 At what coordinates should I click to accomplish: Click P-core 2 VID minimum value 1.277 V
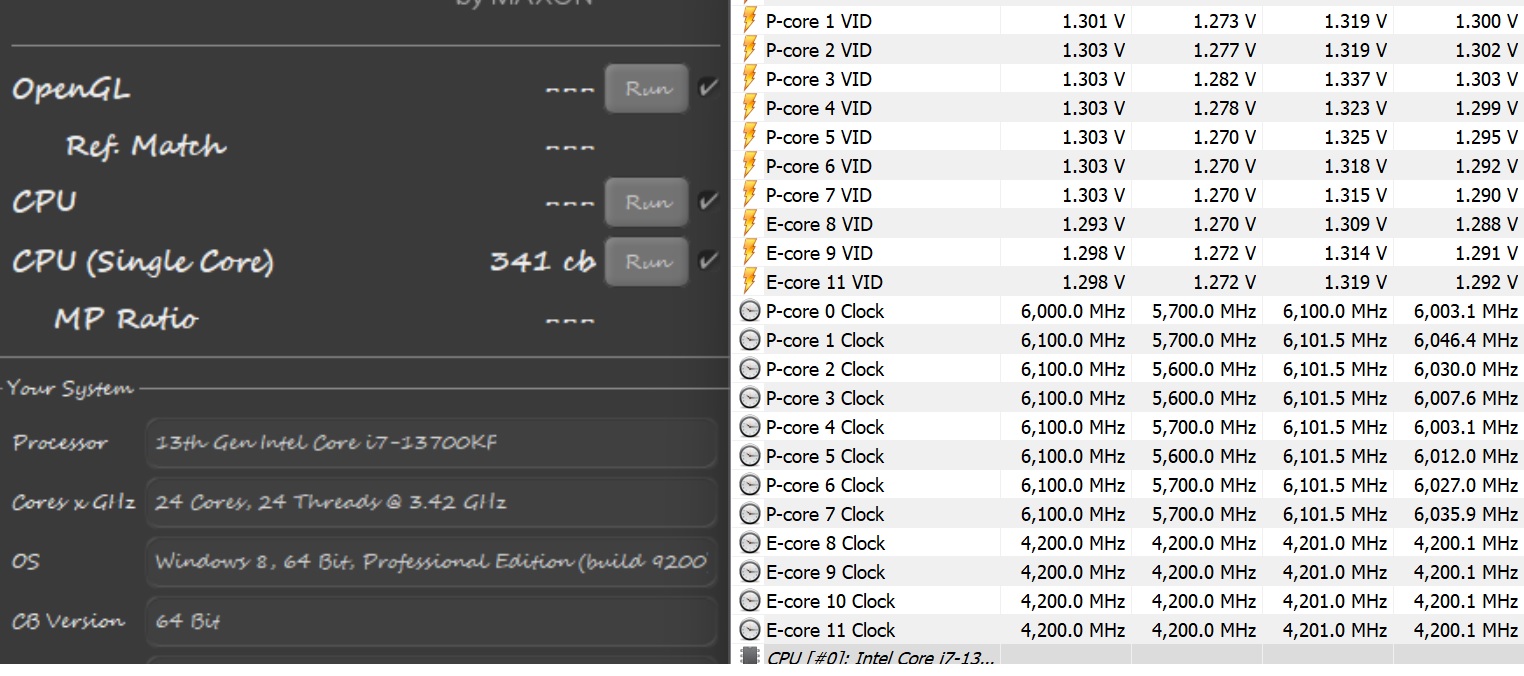(1225, 50)
